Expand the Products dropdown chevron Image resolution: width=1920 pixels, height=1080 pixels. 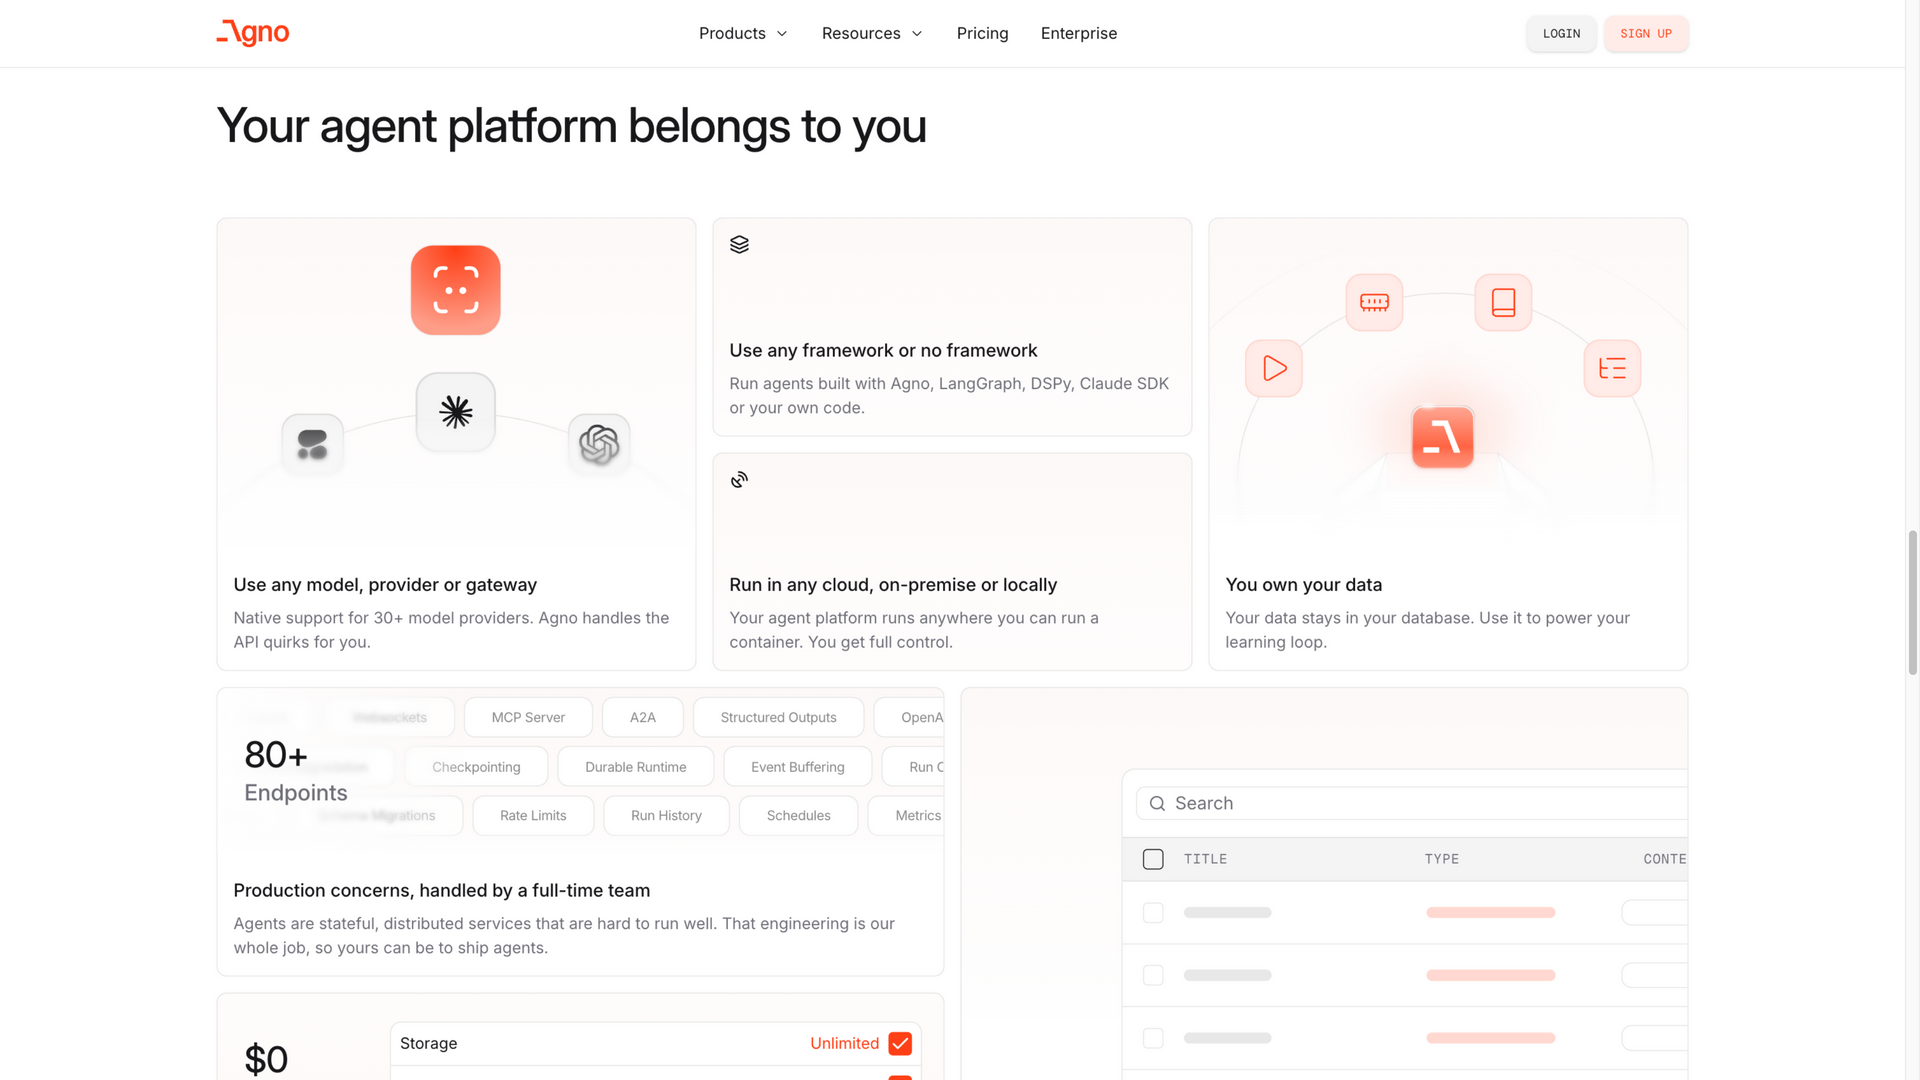[x=782, y=34]
